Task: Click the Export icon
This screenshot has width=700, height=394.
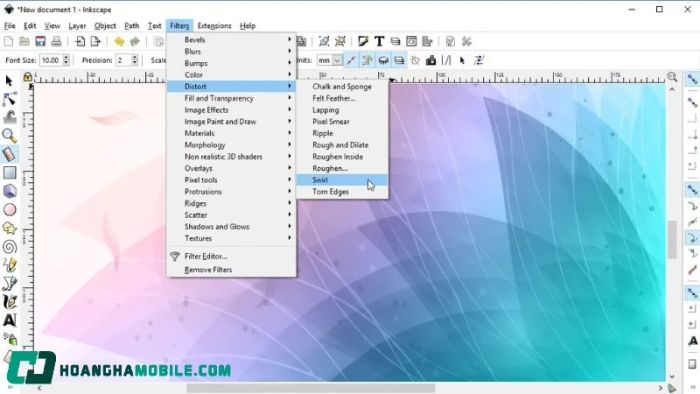Action: point(96,41)
